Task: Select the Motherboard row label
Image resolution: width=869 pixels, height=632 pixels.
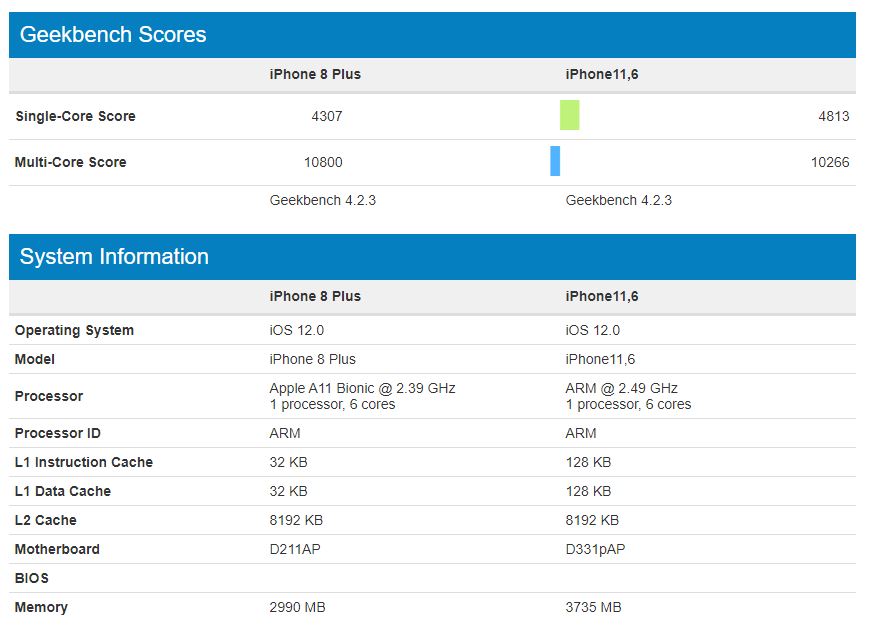Action: click(x=57, y=549)
